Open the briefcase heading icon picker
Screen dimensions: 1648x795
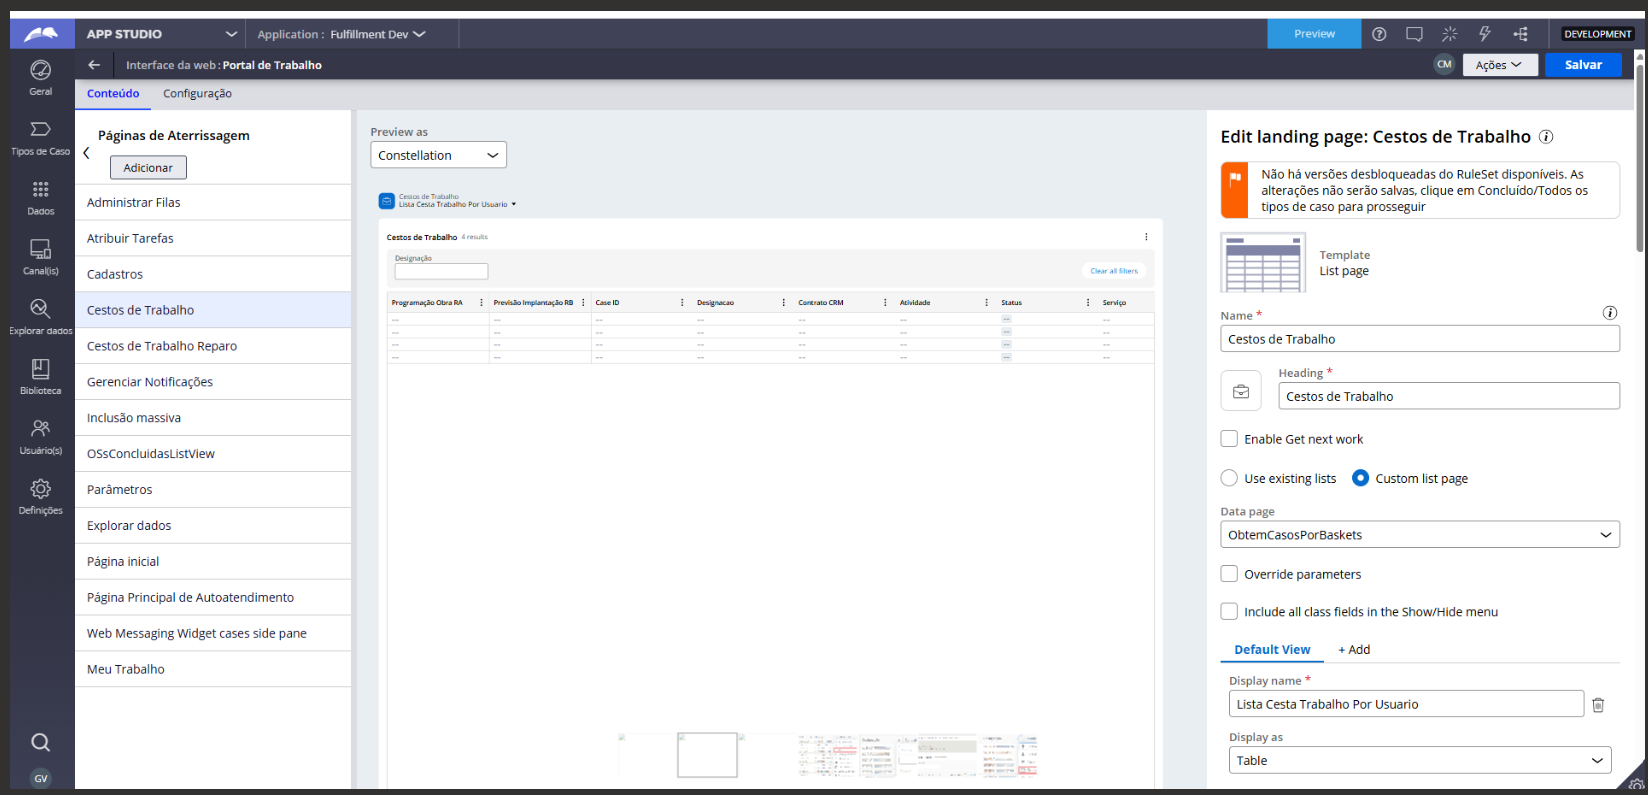(1241, 391)
